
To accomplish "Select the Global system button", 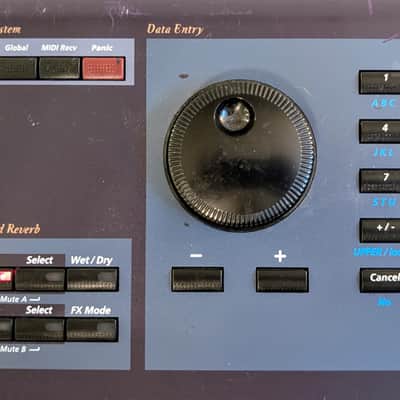I will (18, 68).
